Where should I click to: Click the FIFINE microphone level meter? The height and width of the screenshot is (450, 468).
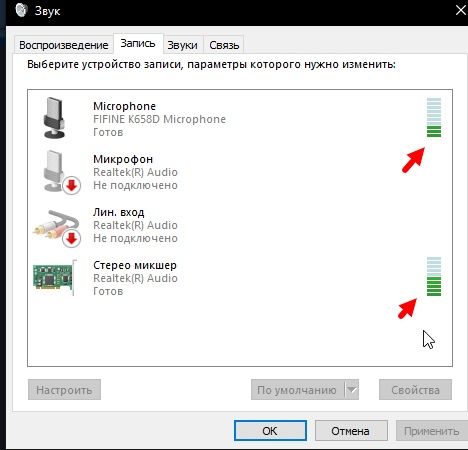click(434, 117)
